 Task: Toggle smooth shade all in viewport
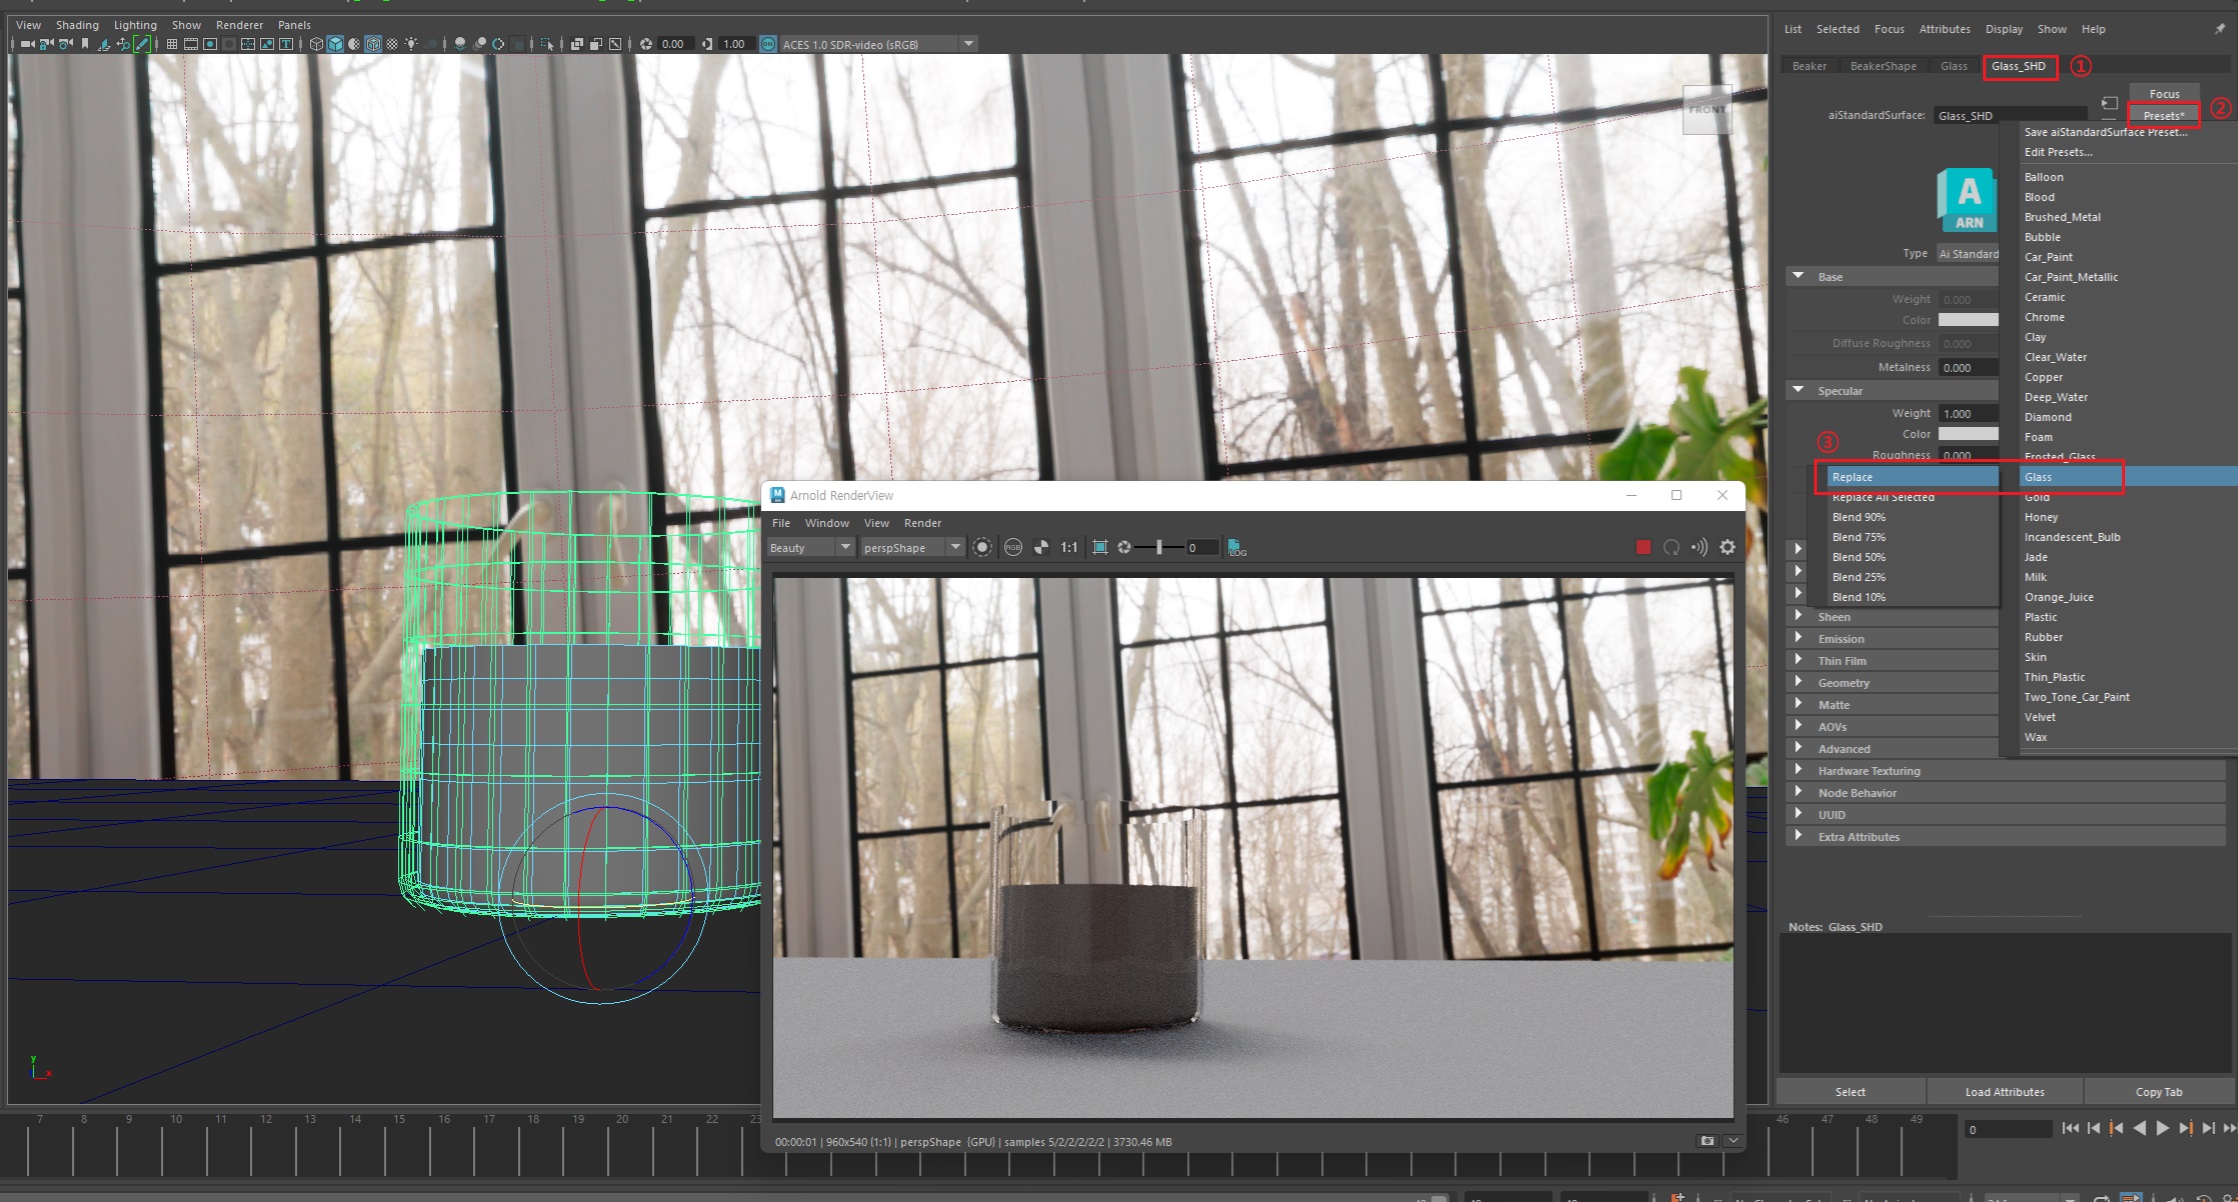[x=335, y=44]
